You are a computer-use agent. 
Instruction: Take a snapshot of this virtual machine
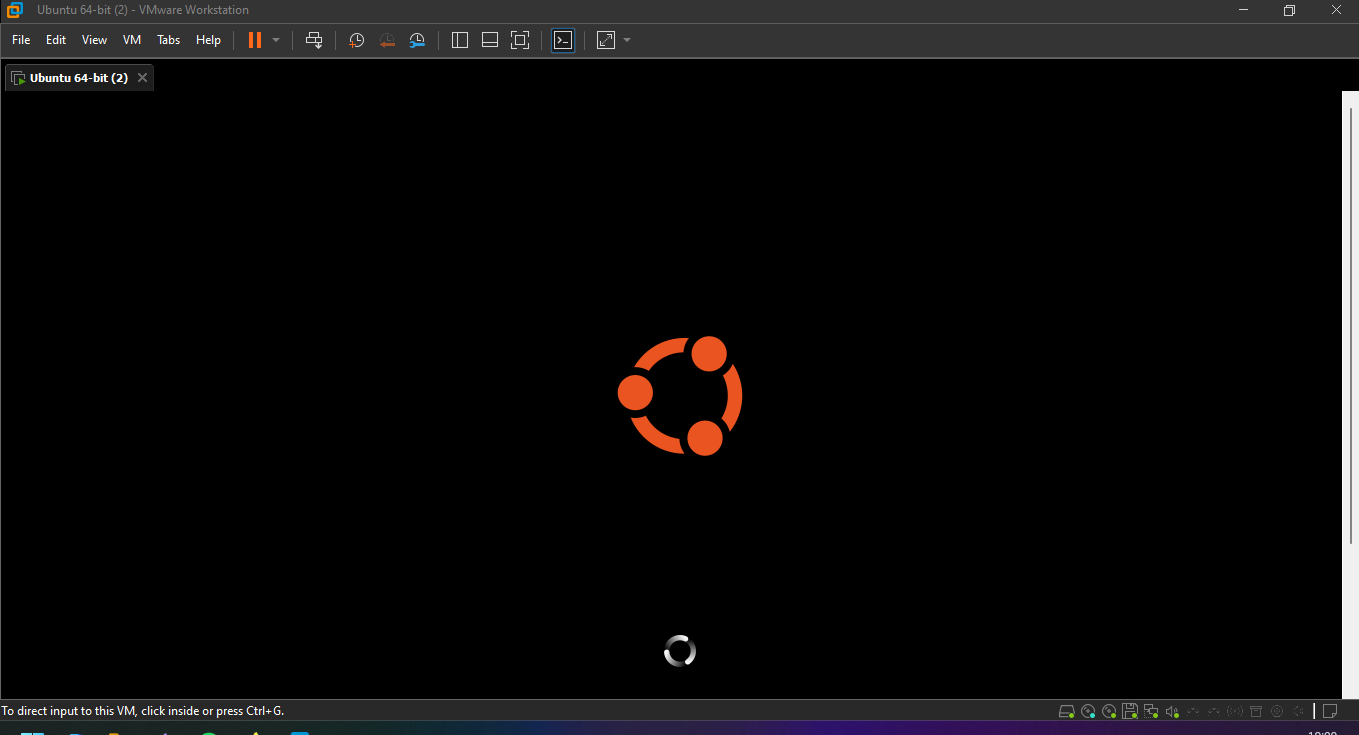tap(356, 40)
